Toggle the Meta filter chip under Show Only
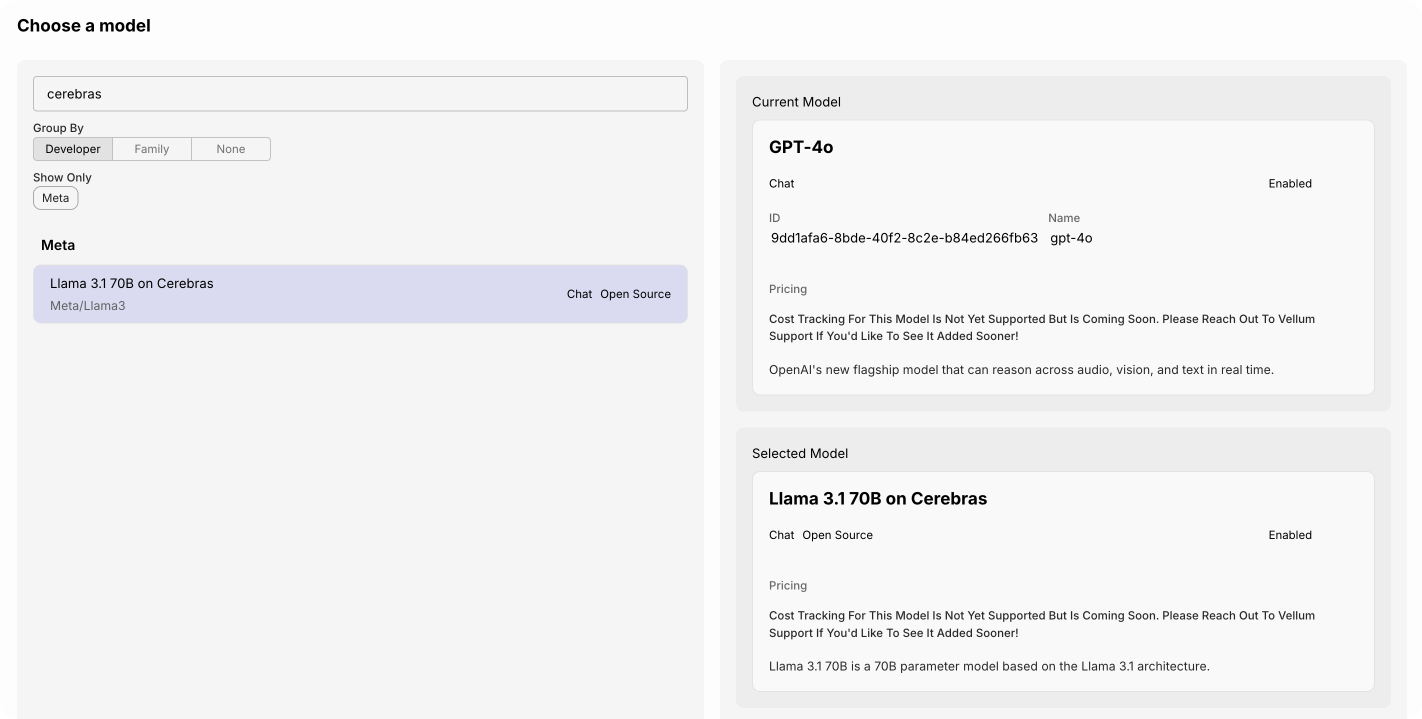 pos(56,198)
